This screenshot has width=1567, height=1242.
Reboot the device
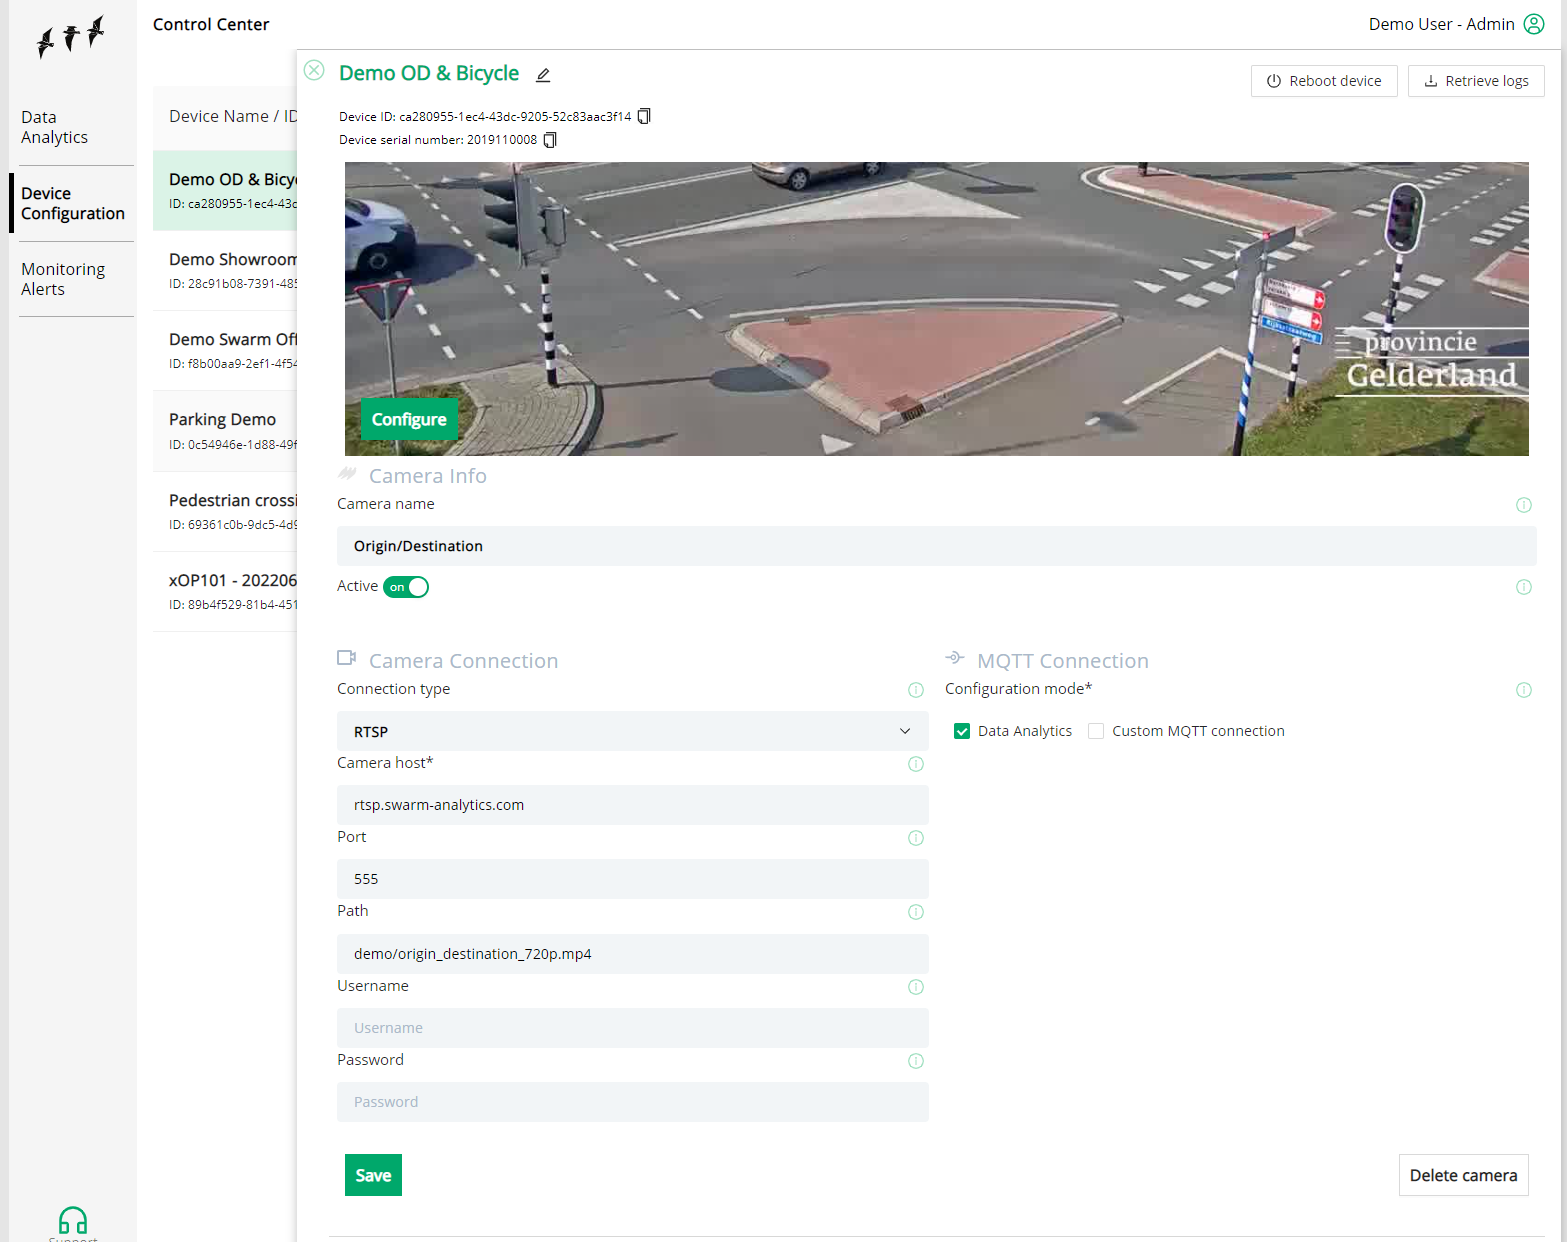(x=1324, y=81)
